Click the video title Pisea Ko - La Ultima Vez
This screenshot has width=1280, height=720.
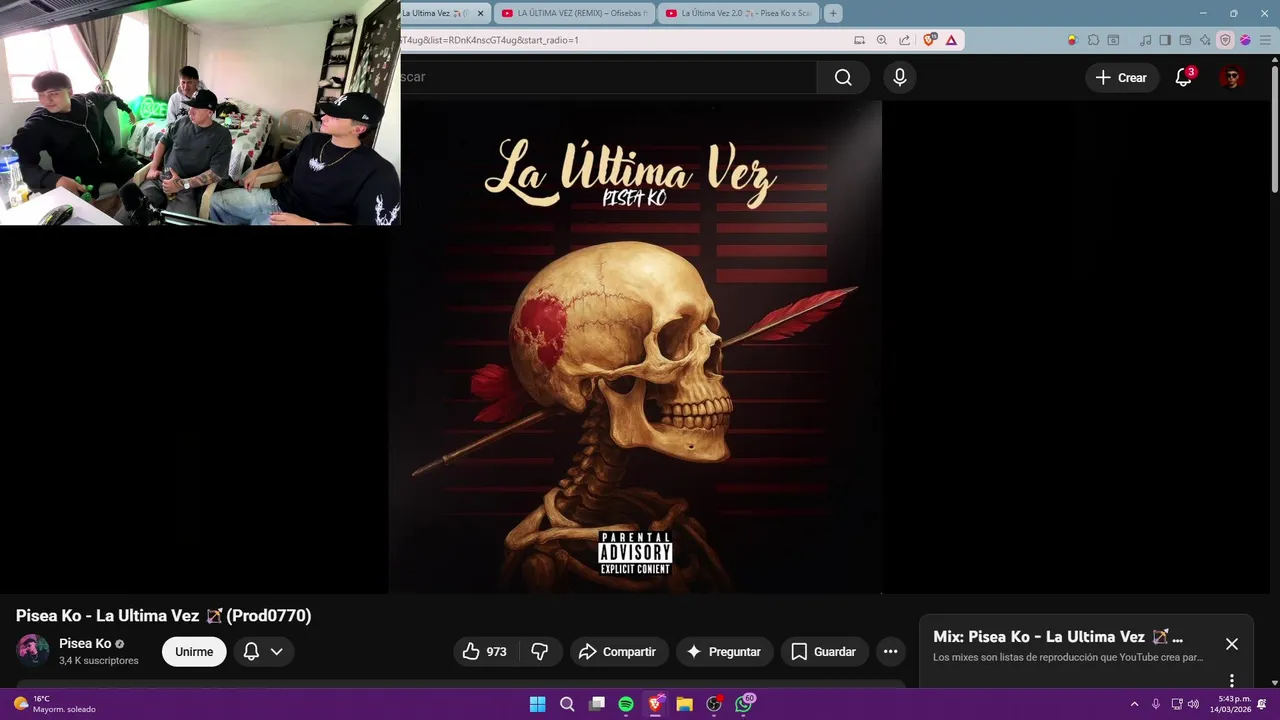[163, 616]
